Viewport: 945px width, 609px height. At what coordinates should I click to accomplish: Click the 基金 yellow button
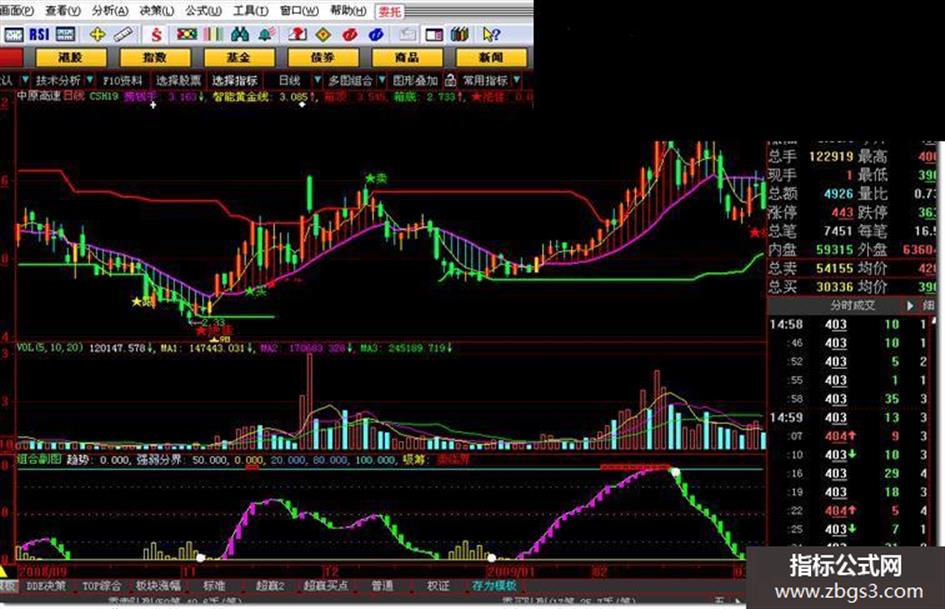tap(239, 57)
